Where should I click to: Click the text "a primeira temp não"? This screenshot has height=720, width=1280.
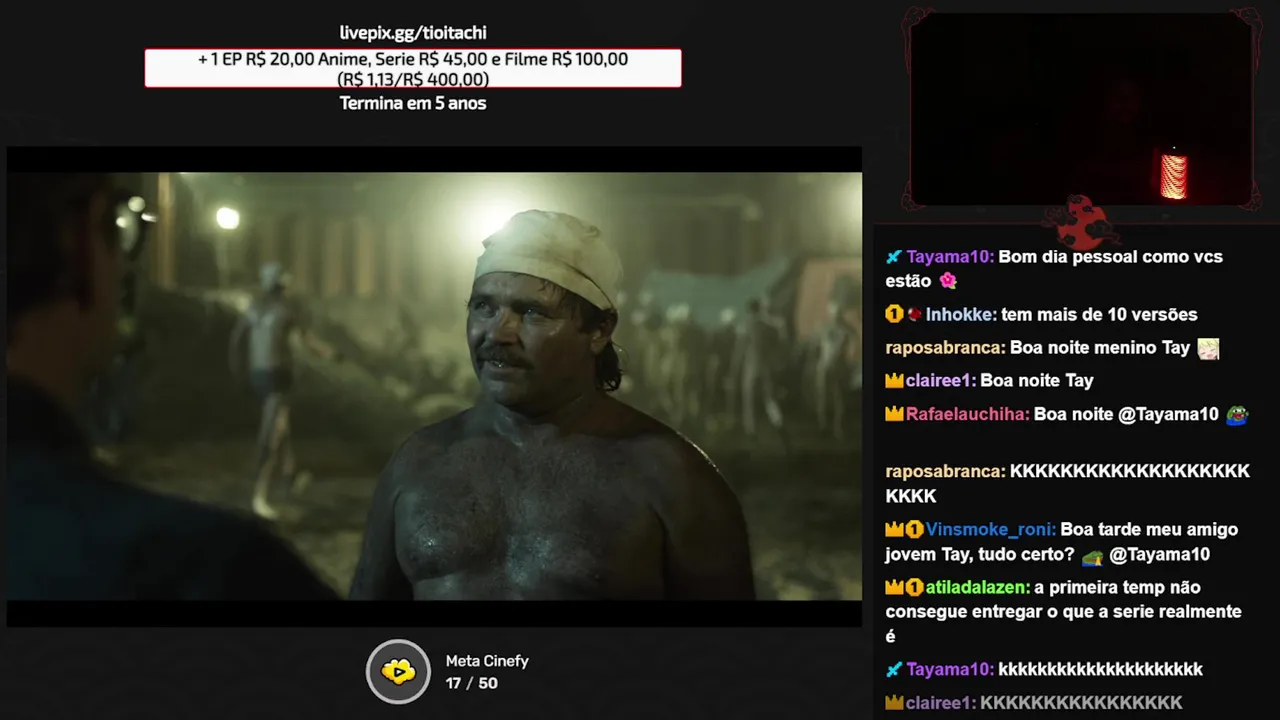point(1117,588)
